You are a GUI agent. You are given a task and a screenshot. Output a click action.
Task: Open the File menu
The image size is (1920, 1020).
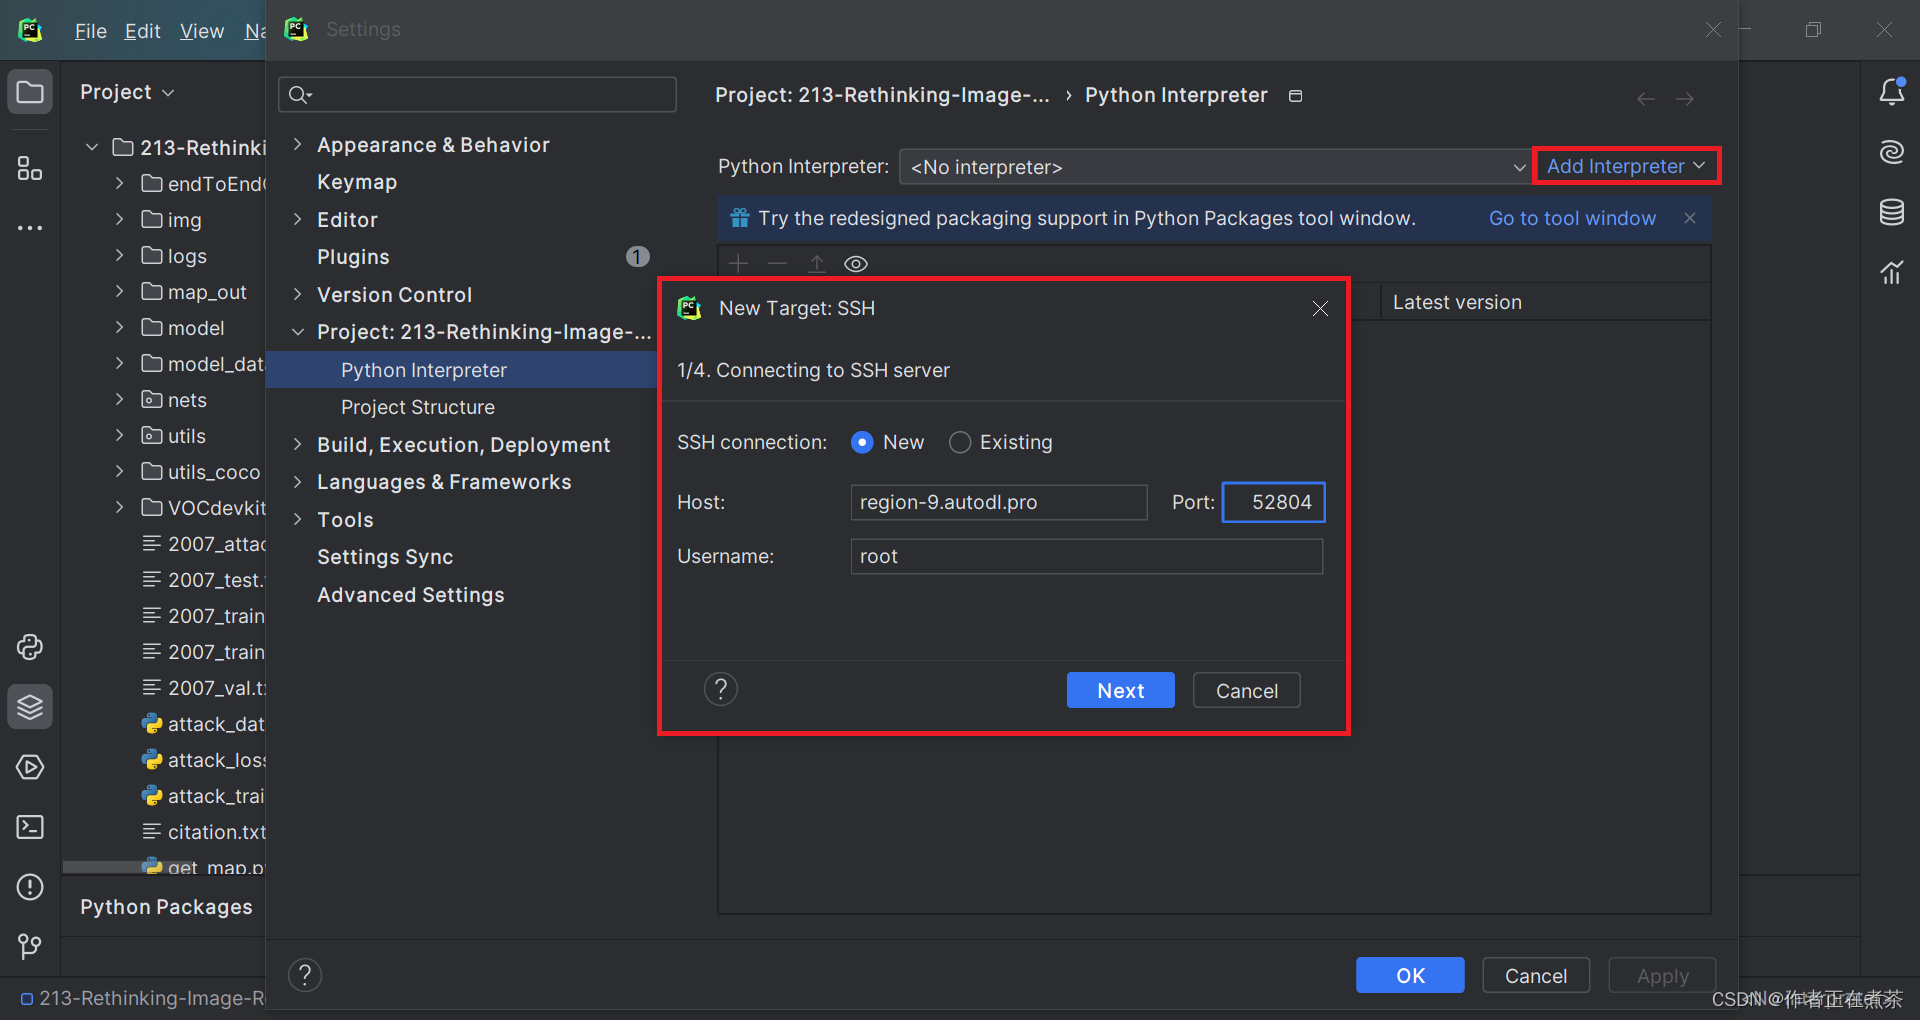89,31
